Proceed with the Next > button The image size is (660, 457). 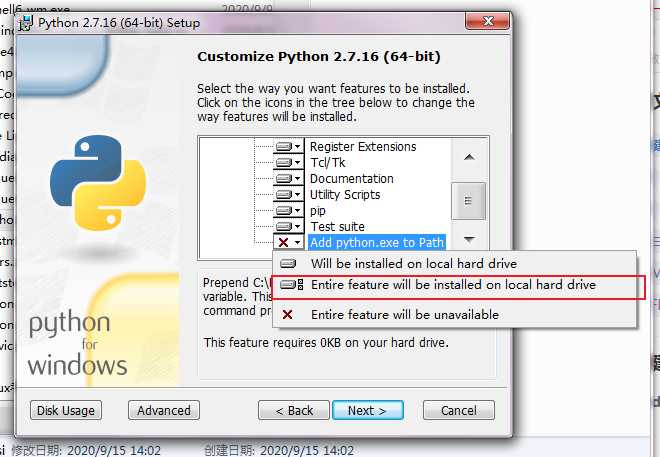click(368, 410)
